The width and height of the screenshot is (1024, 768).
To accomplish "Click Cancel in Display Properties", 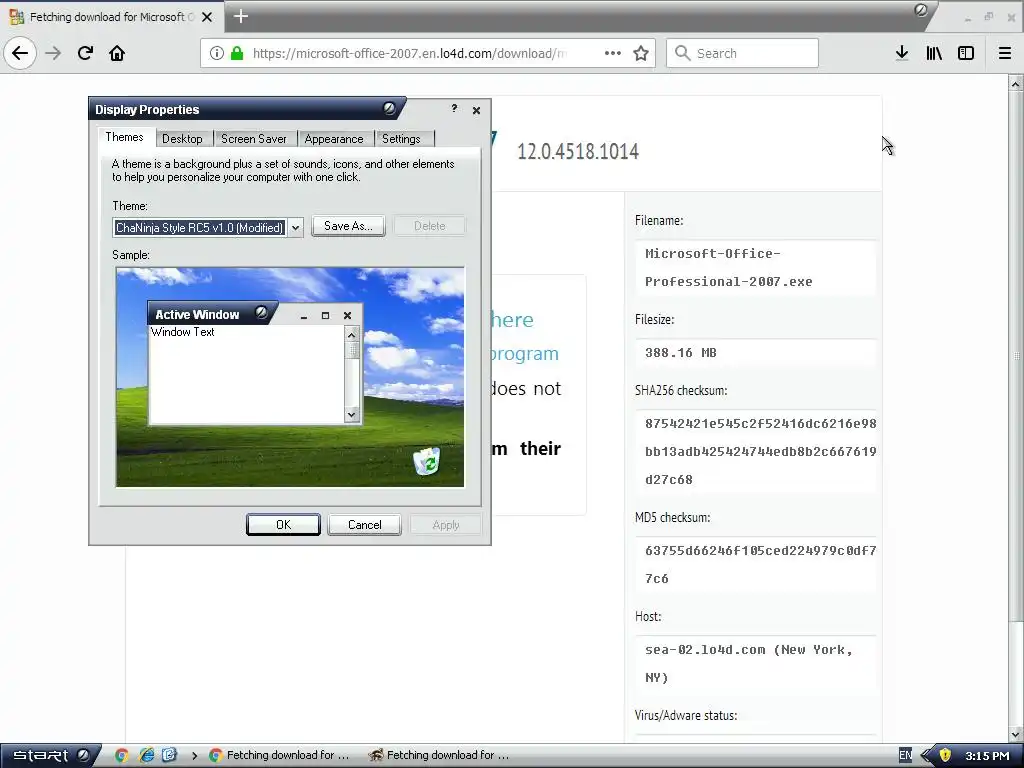I will tap(364, 524).
